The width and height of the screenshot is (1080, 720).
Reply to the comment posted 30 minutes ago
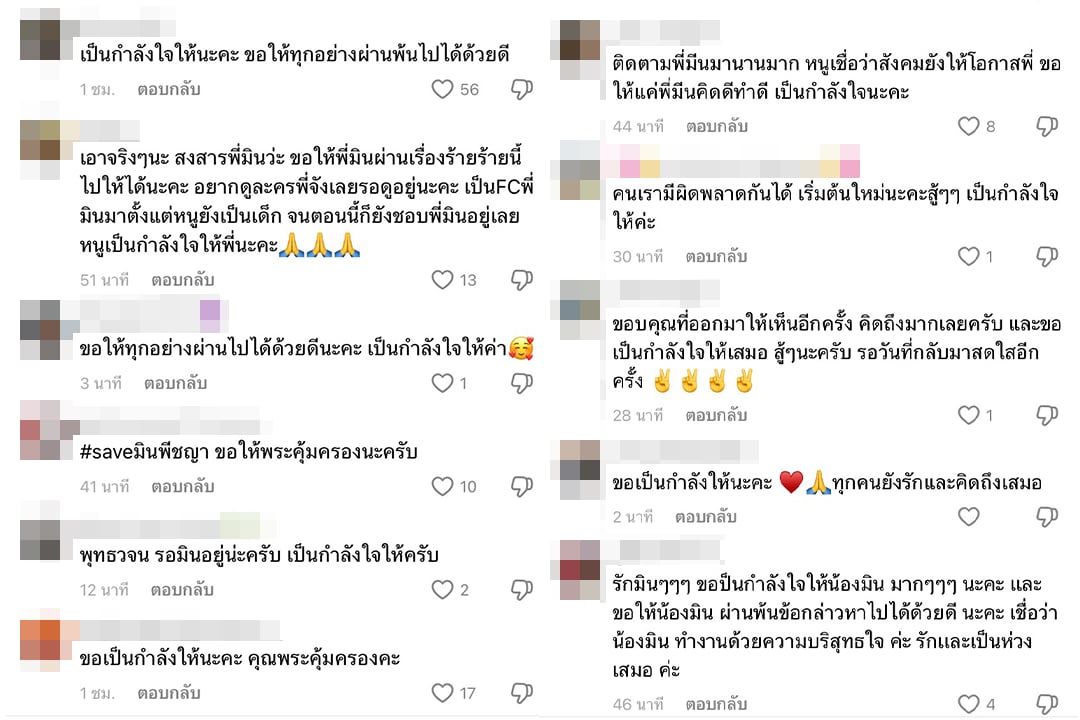point(716,256)
